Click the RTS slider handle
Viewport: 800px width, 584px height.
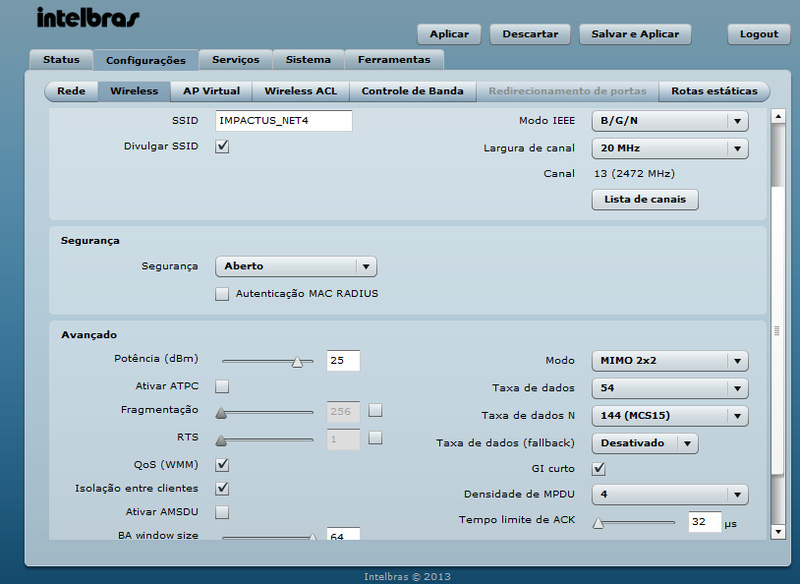point(221,441)
